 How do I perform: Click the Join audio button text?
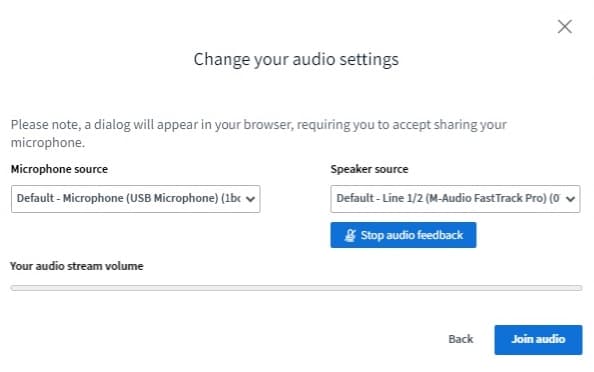click(538, 339)
